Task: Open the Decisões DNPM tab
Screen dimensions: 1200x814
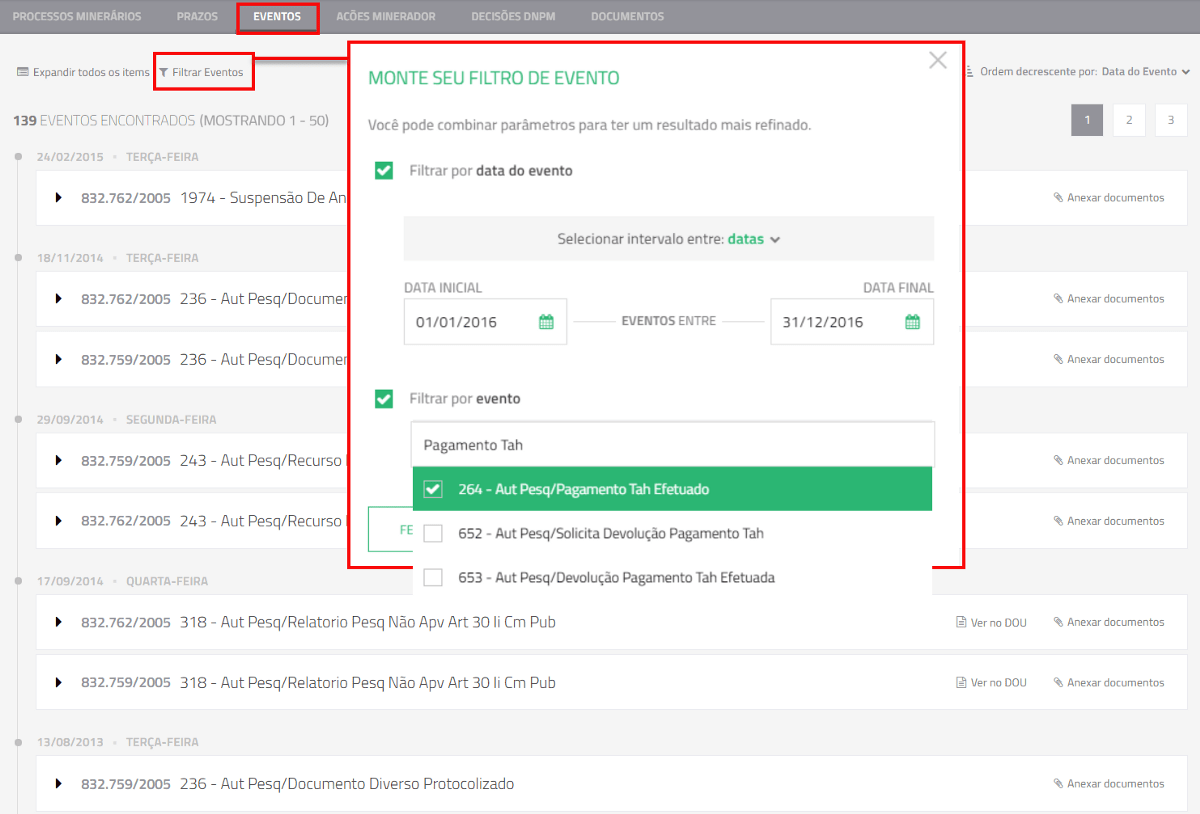Action: pos(513,17)
